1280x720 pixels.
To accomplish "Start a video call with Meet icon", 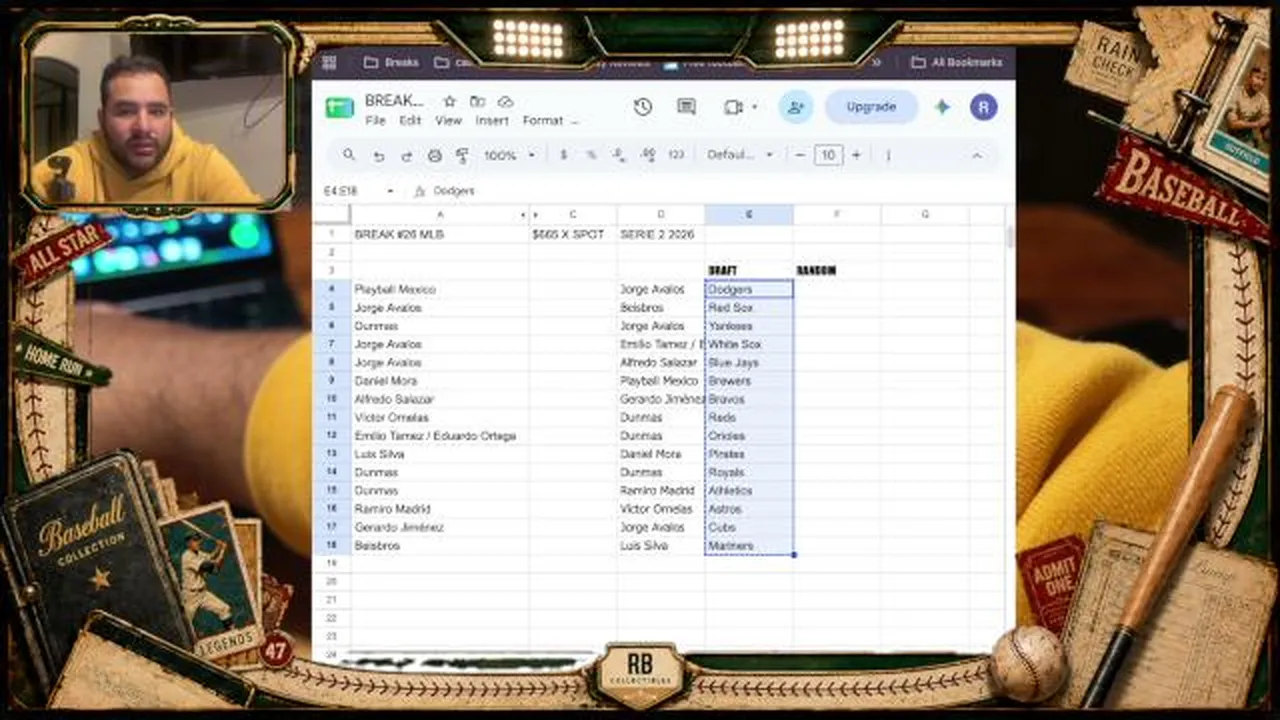I will [733, 107].
